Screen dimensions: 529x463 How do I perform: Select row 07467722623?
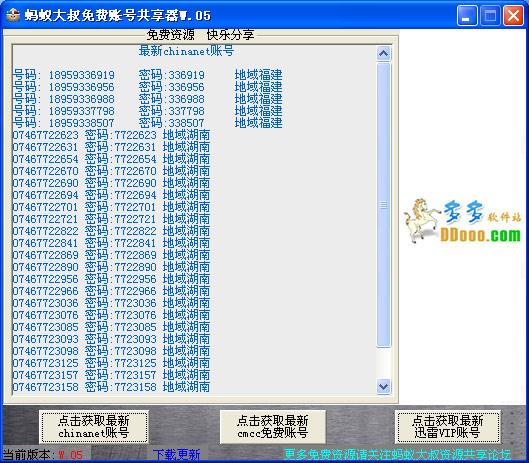111,135
